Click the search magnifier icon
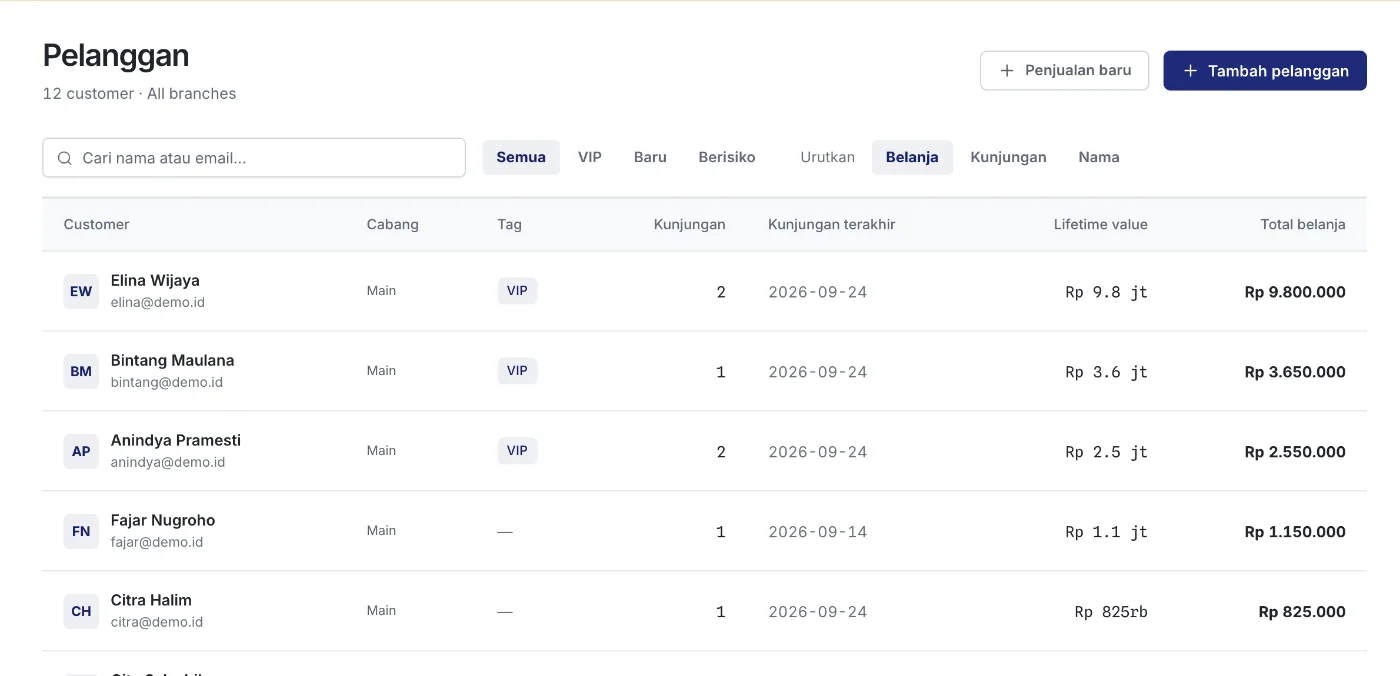The height and width of the screenshot is (676, 1400). pyautogui.click(x=65, y=158)
